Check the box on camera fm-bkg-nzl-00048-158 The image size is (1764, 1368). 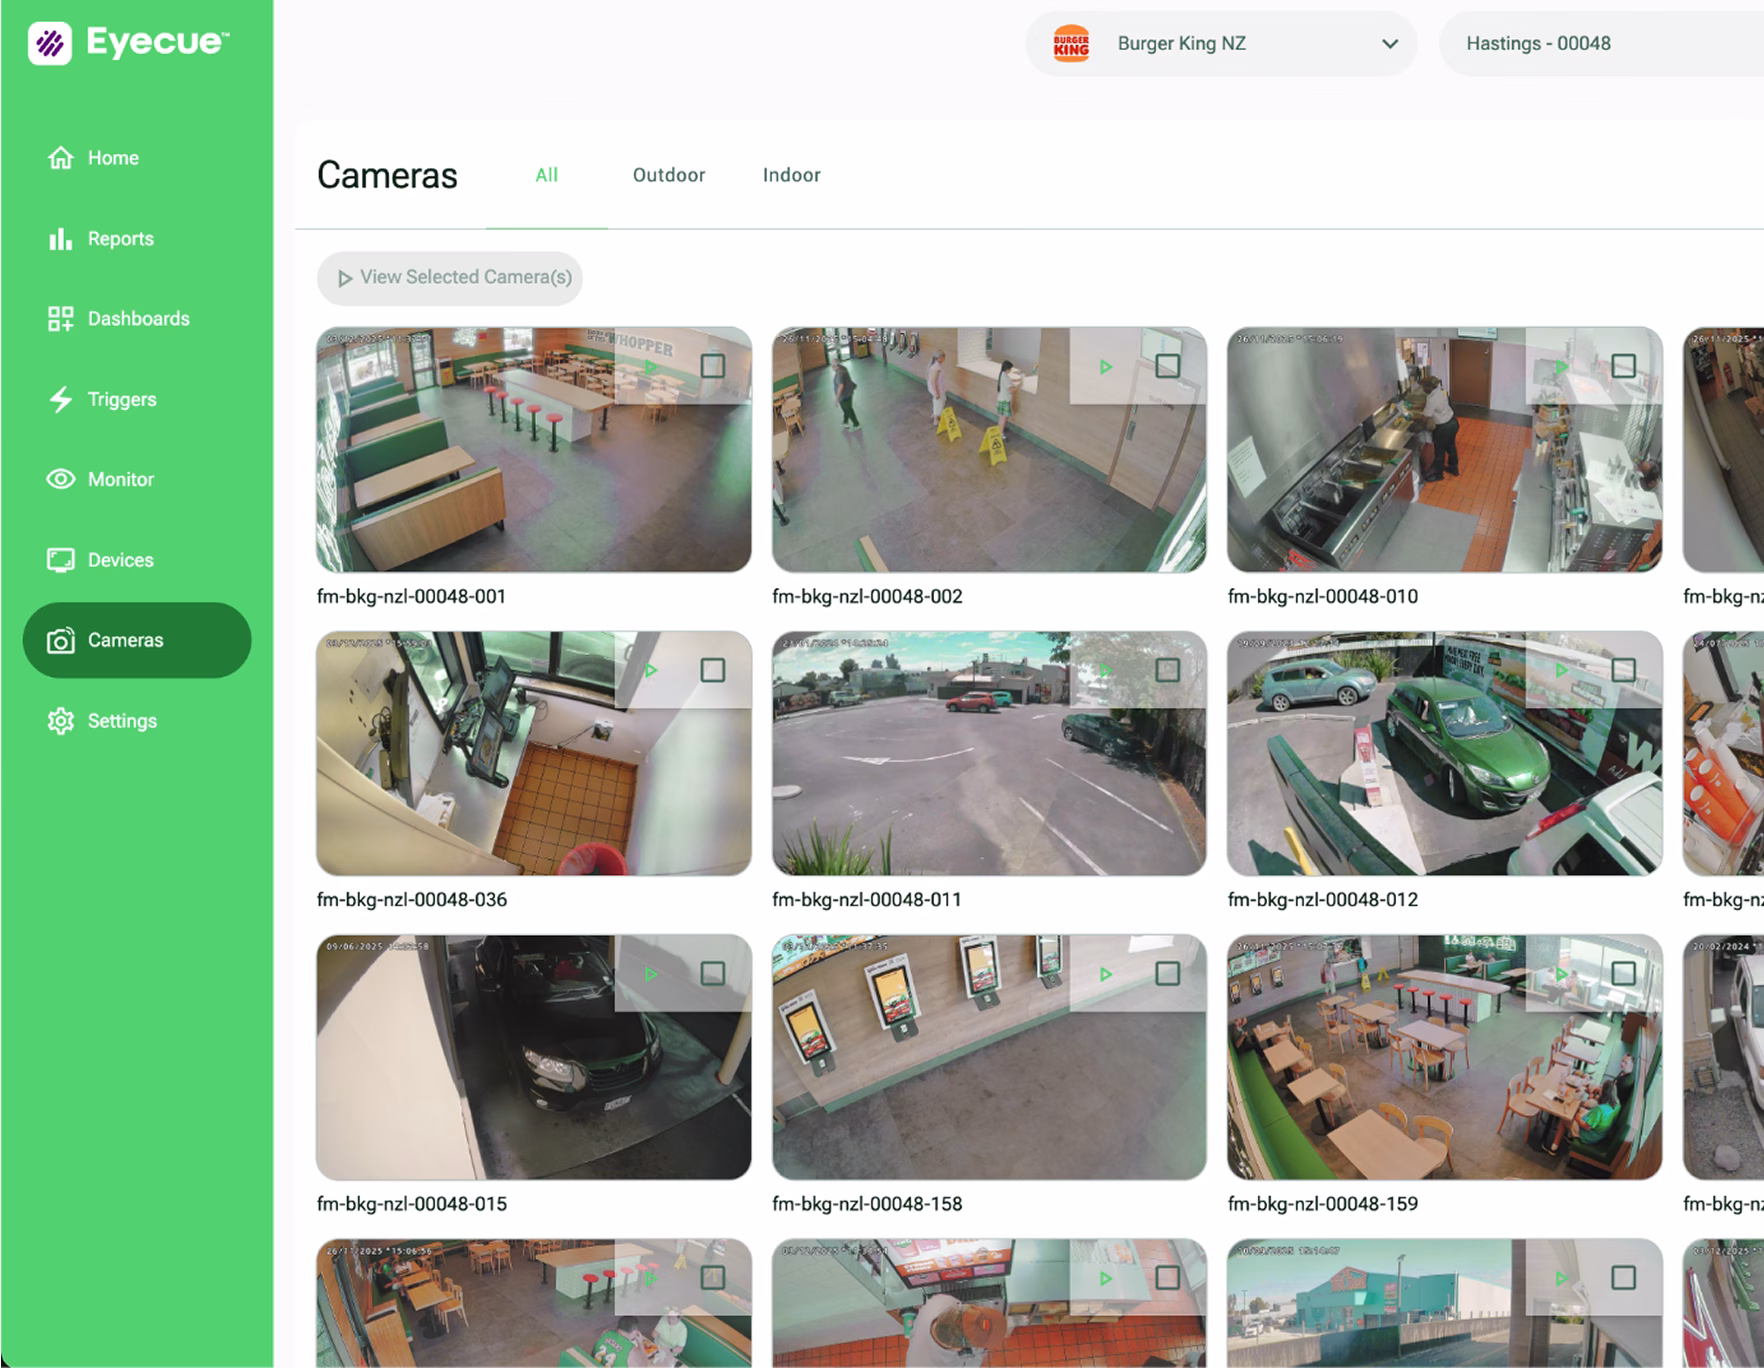coord(1167,974)
